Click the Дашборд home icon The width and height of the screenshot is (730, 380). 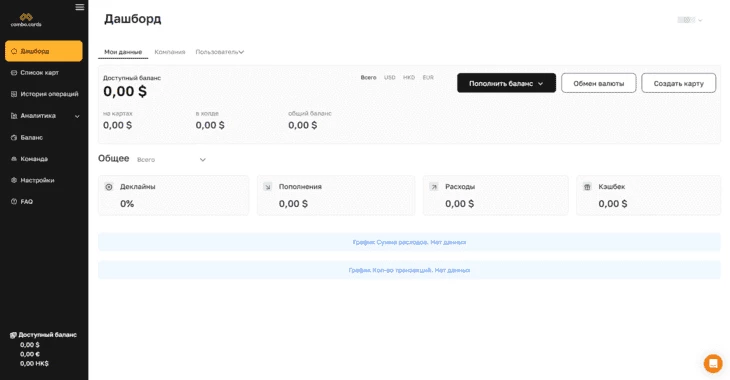(14, 51)
